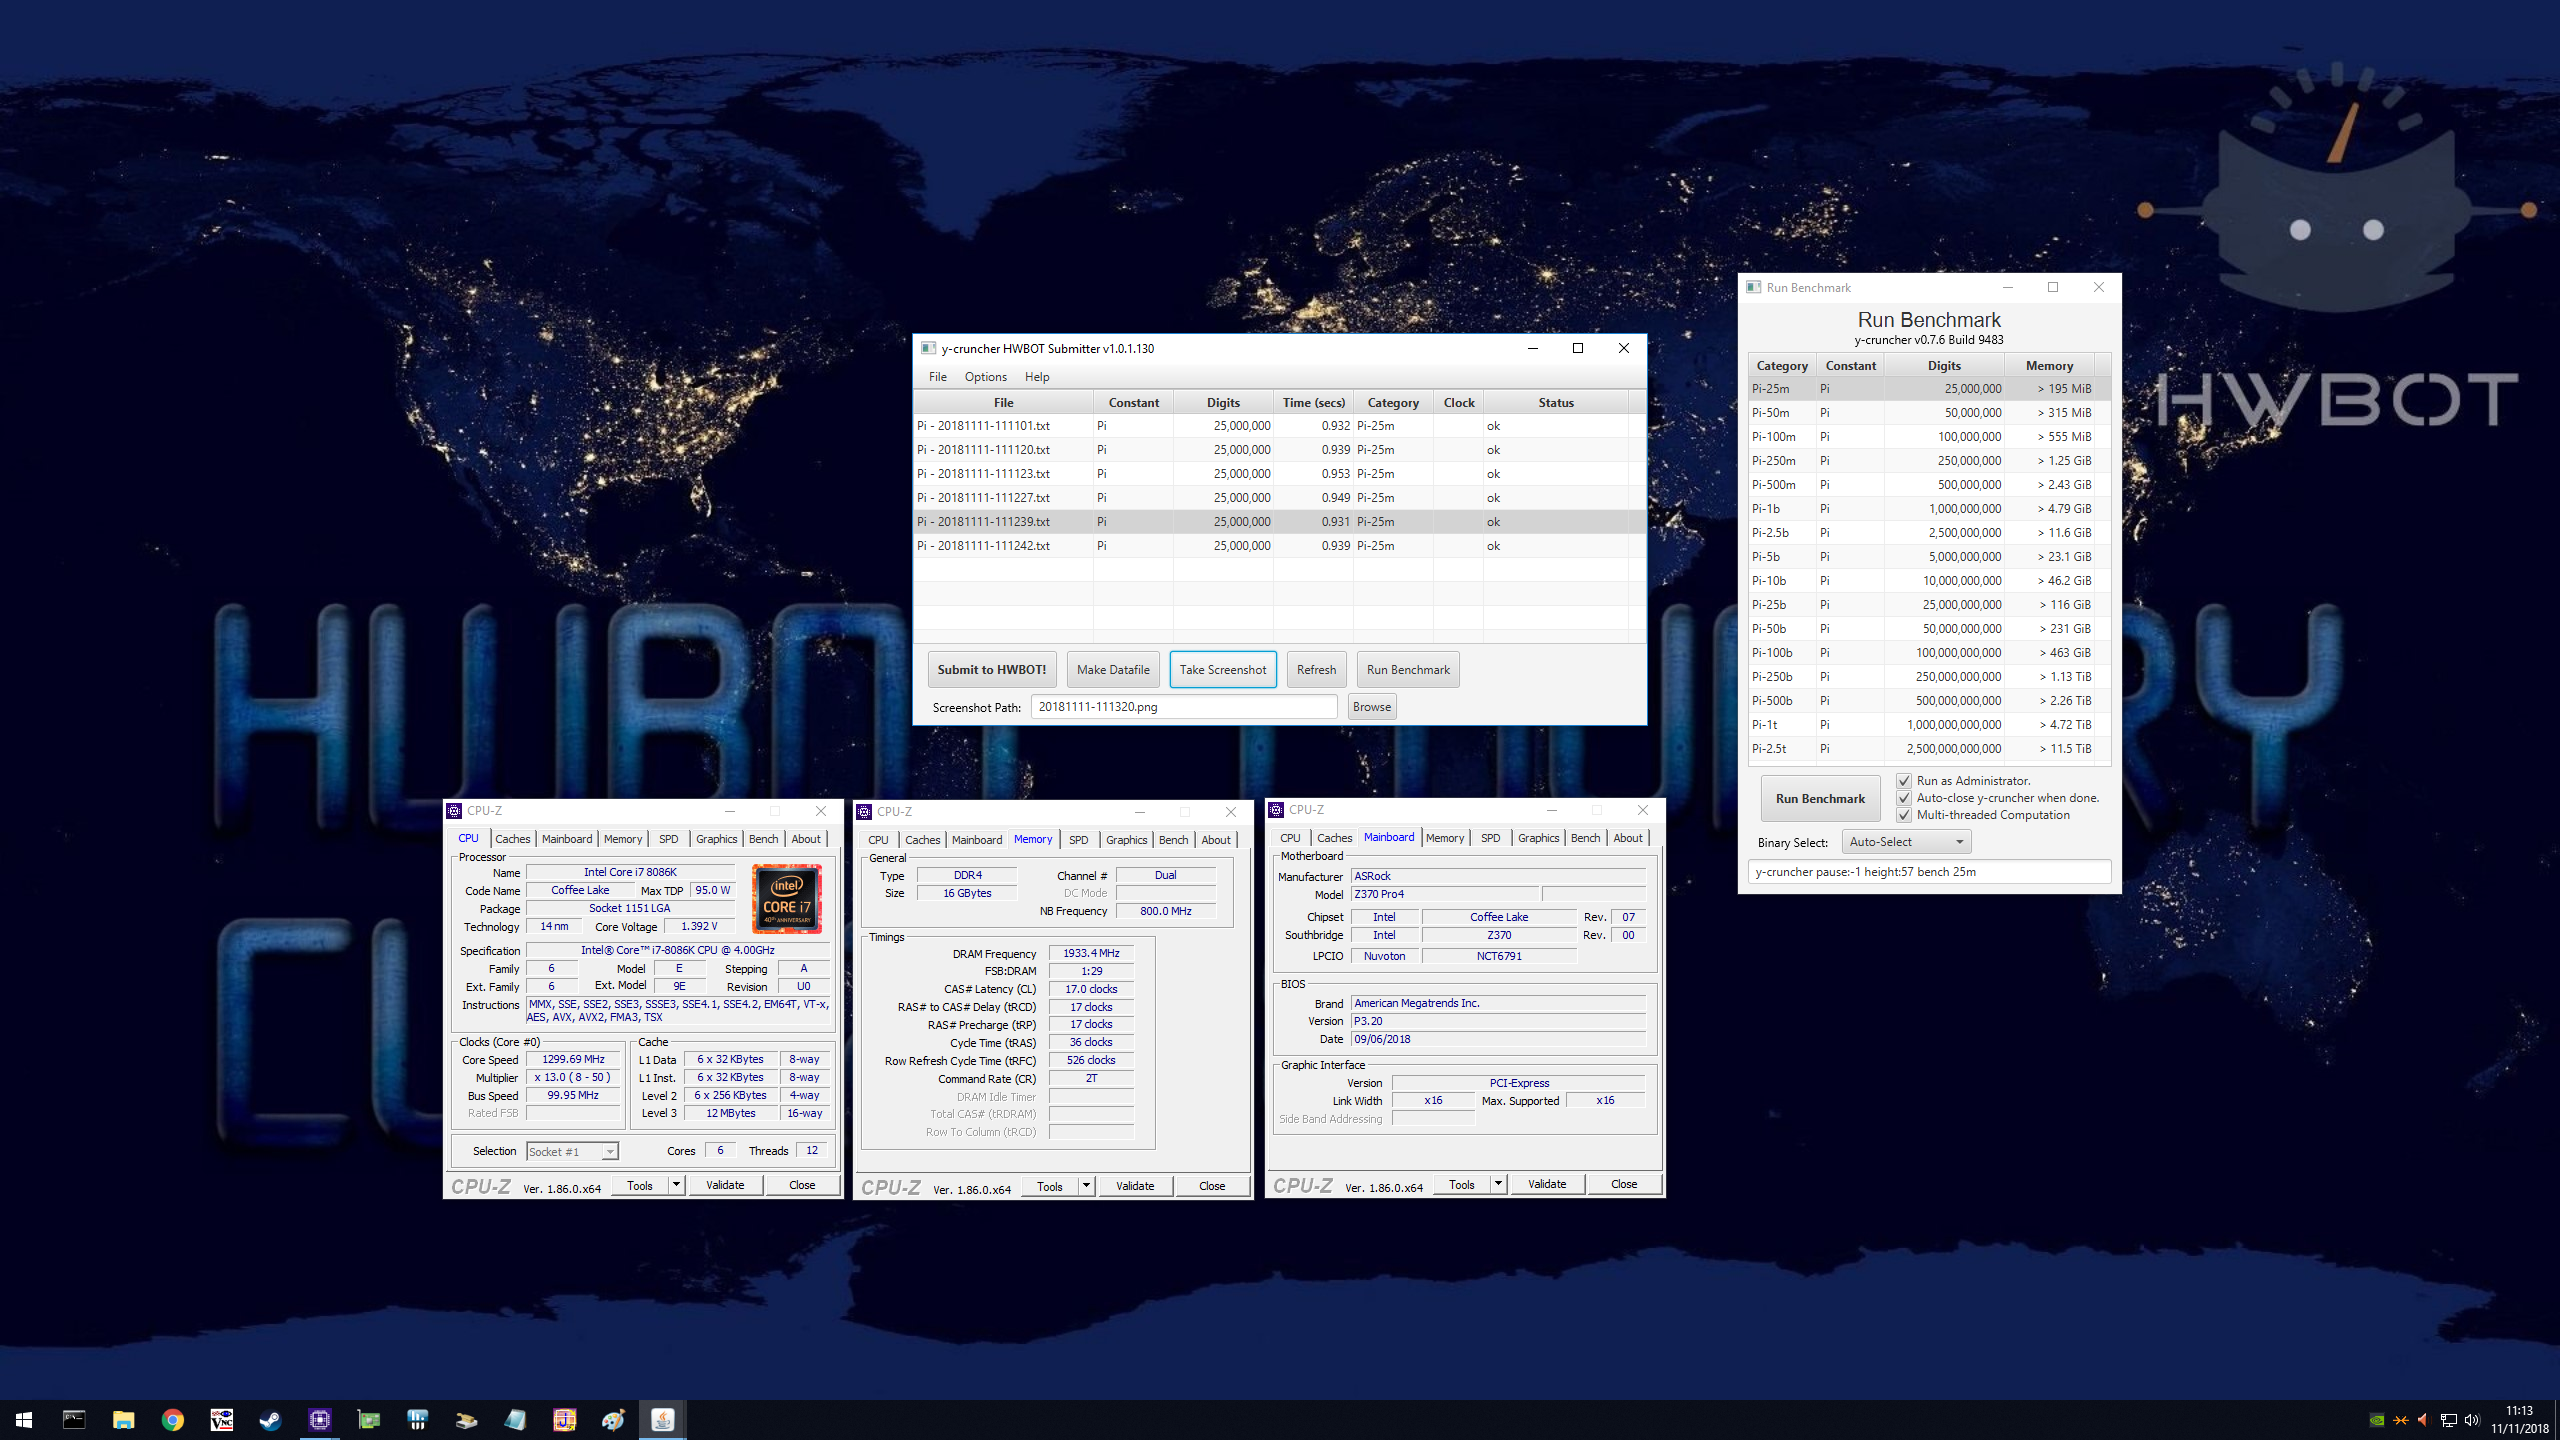Open the Paint palette taskbar icon
Image resolution: width=2560 pixels, height=1440 pixels.
click(x=613, y=1419)
